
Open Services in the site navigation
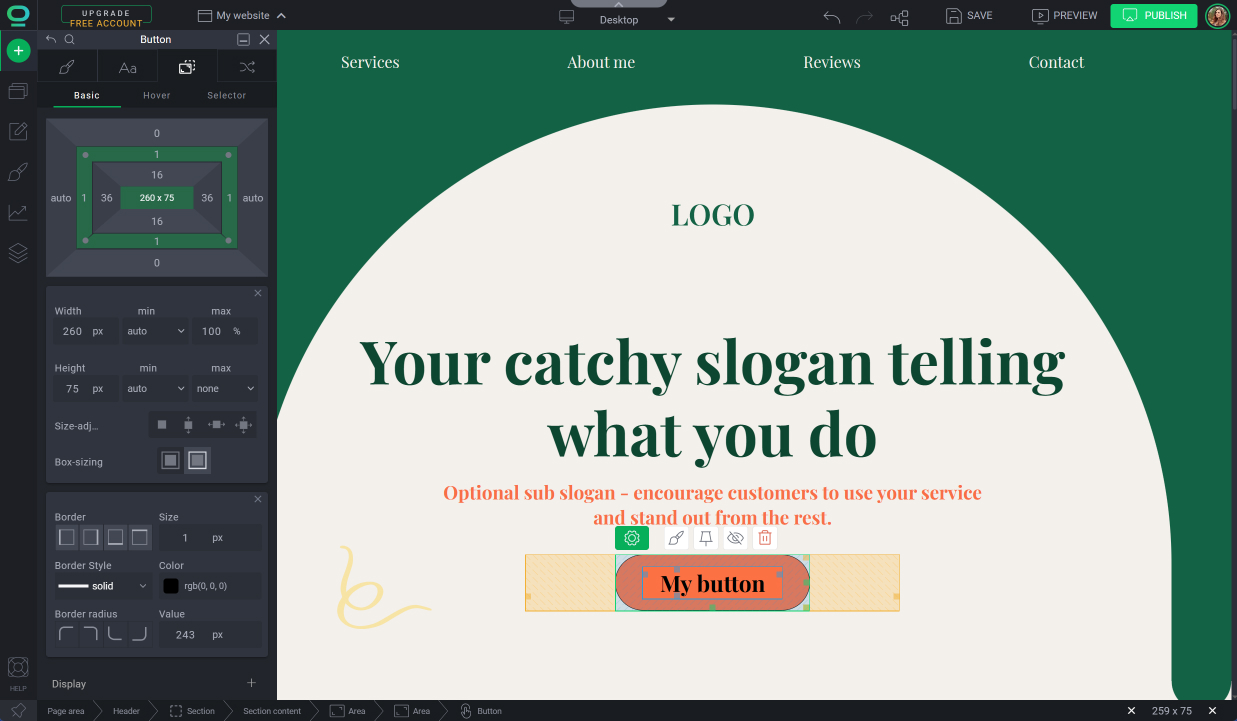(370, 62)
